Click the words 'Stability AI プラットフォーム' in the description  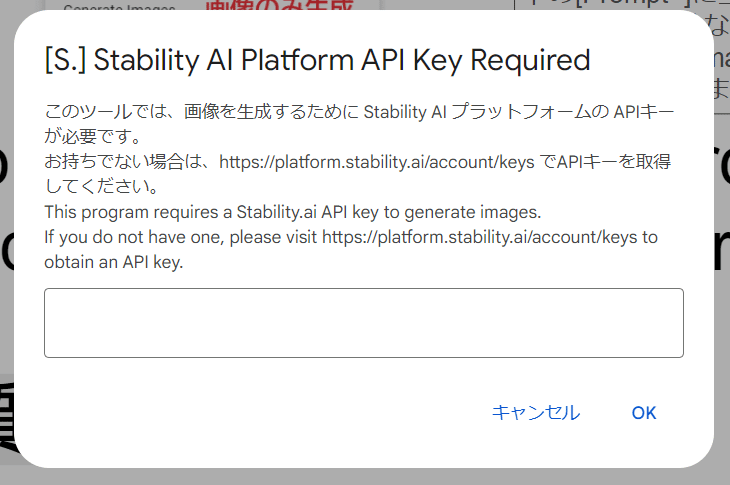click(x=471, y=112)
